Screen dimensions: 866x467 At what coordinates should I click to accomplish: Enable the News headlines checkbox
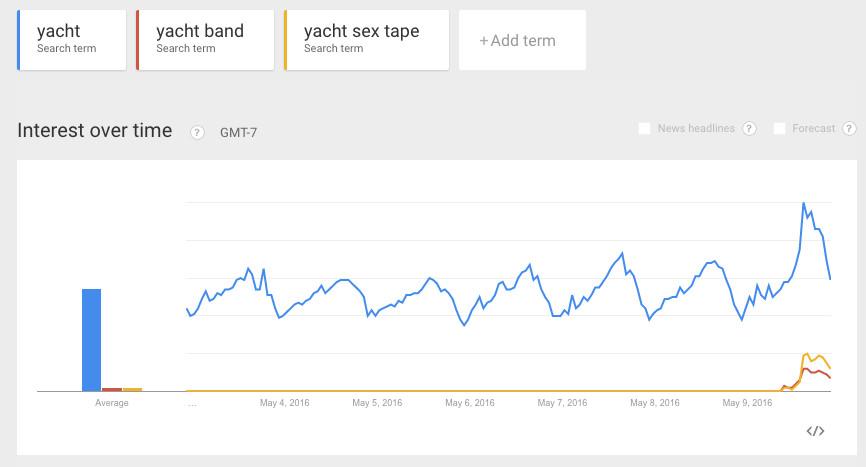(645, 128)
